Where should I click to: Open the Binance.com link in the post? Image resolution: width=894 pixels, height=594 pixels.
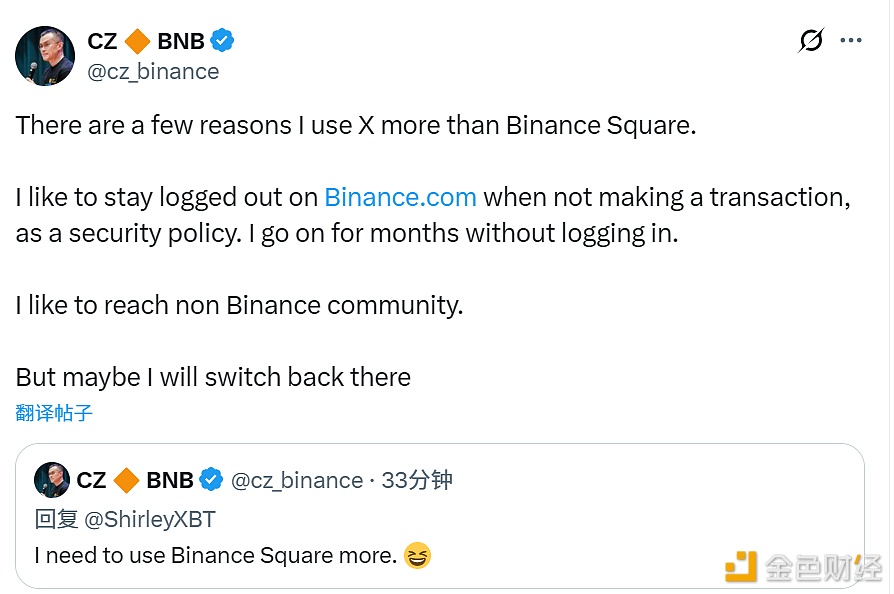click(400, 197)
